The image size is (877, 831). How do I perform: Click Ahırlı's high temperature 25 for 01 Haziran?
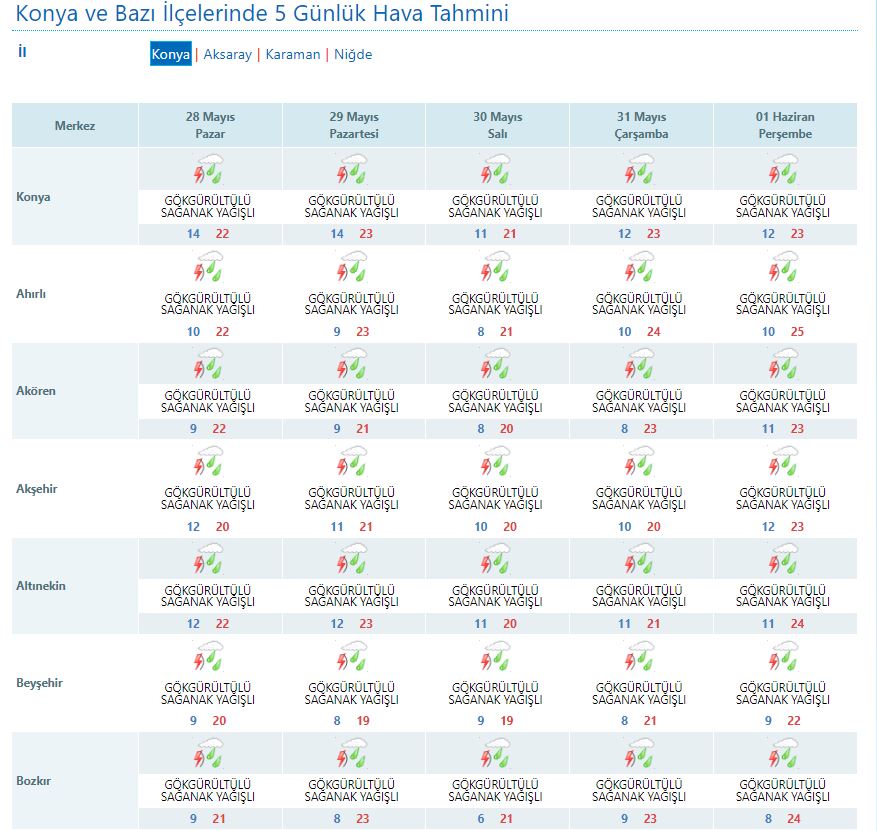click(797, 332)
